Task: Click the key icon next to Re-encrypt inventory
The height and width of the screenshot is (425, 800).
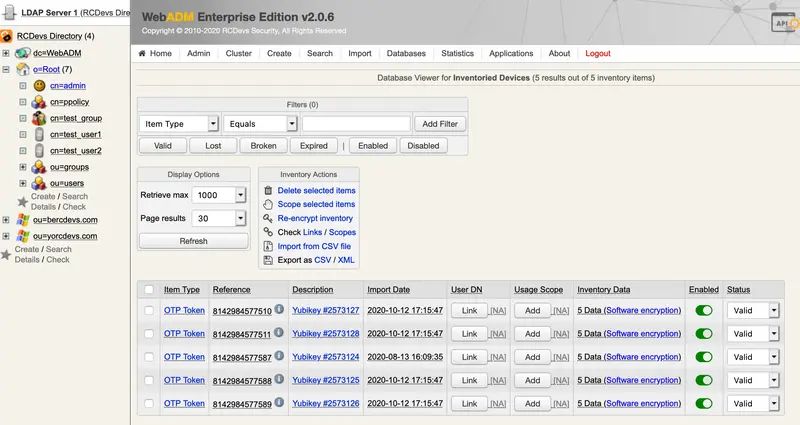Action: [268, 218]
